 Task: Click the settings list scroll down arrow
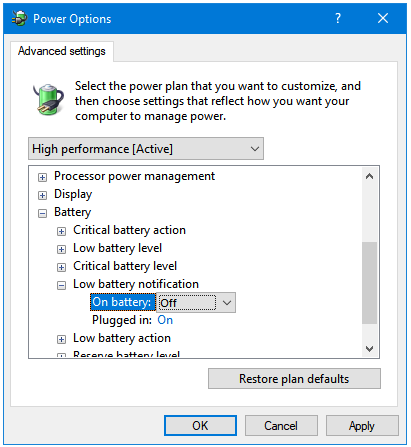[x=369, y=349]
